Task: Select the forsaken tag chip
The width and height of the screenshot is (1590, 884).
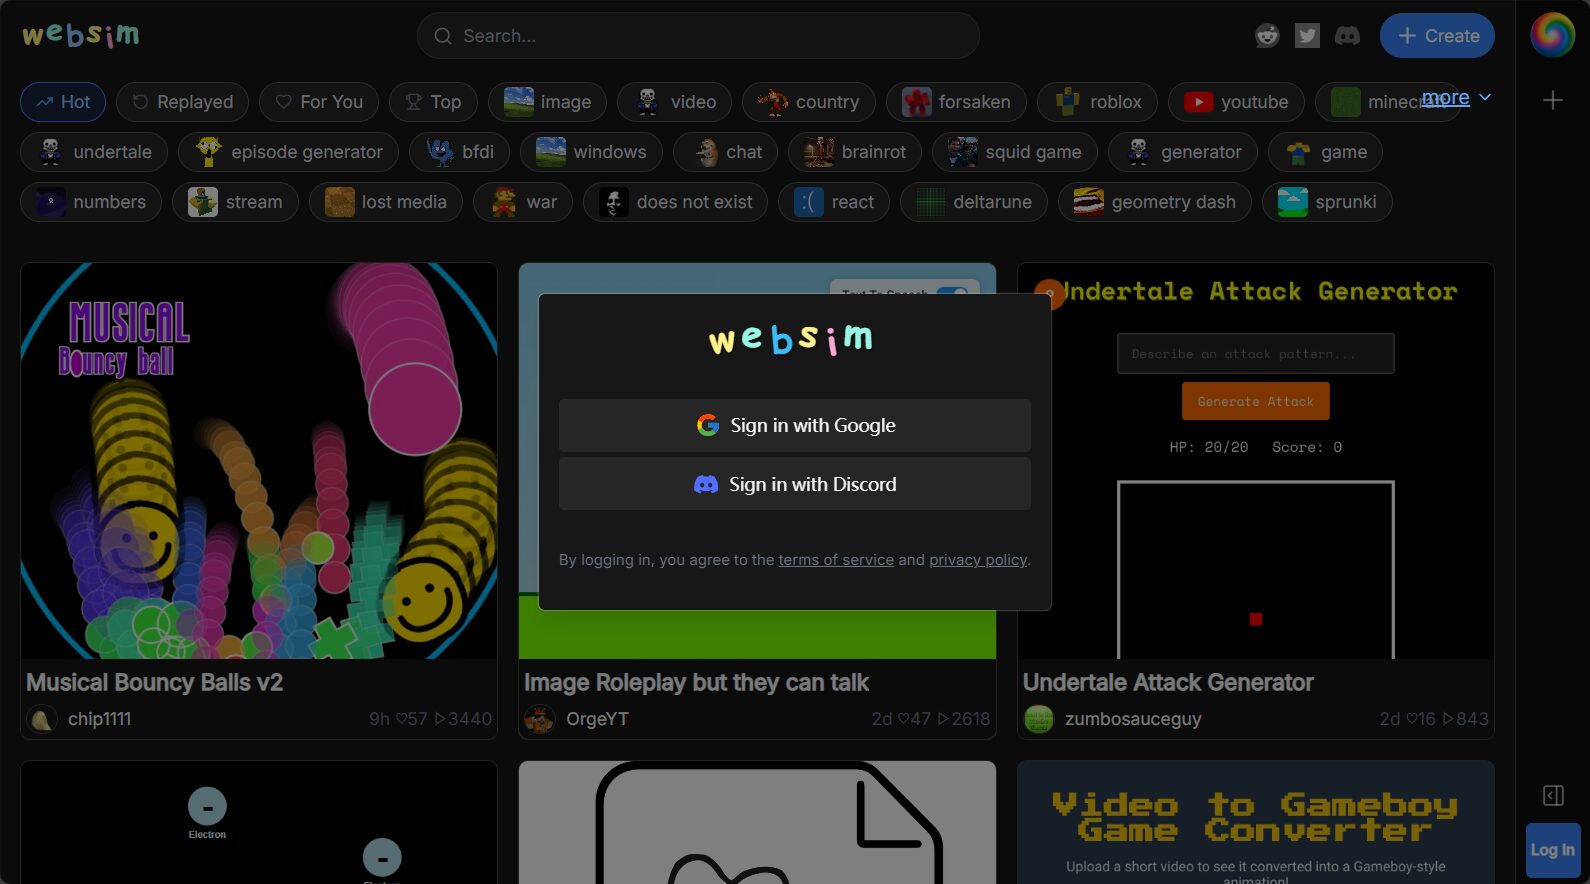Action: point(956,102)
